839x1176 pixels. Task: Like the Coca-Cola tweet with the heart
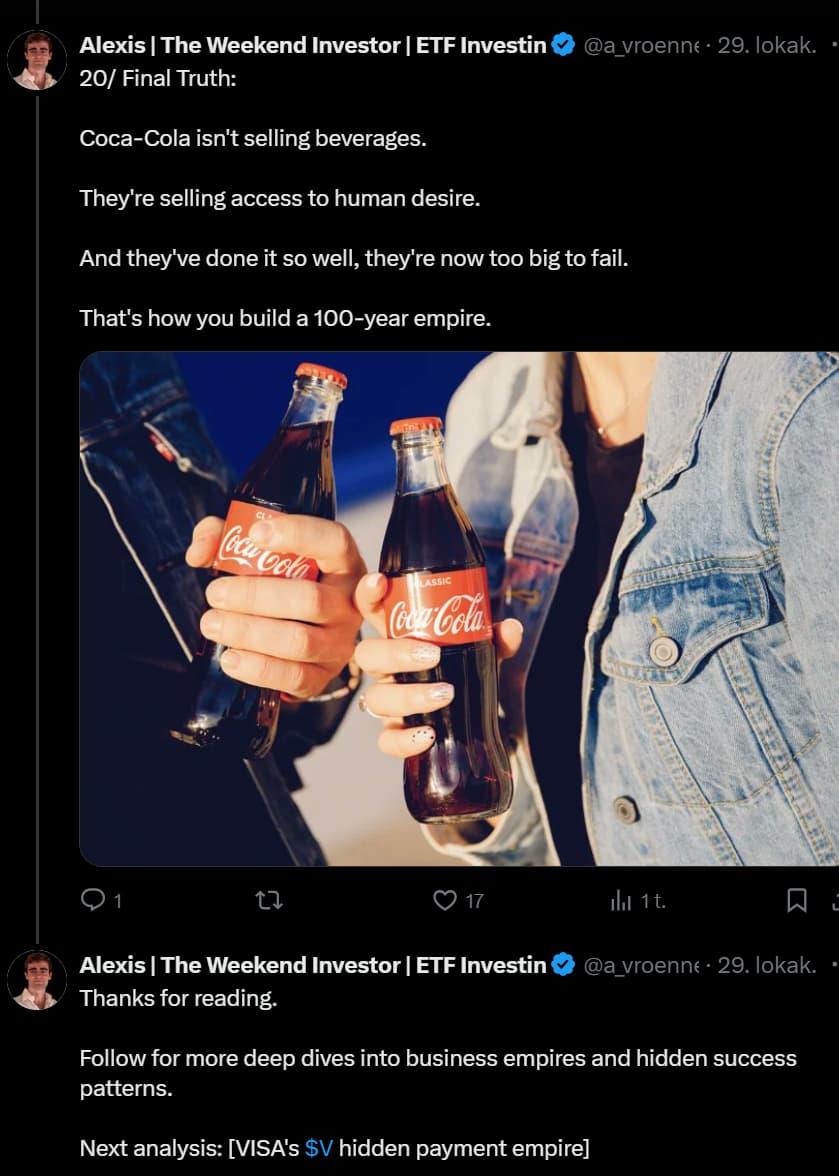pyautogui.click(x=445, y=901)
